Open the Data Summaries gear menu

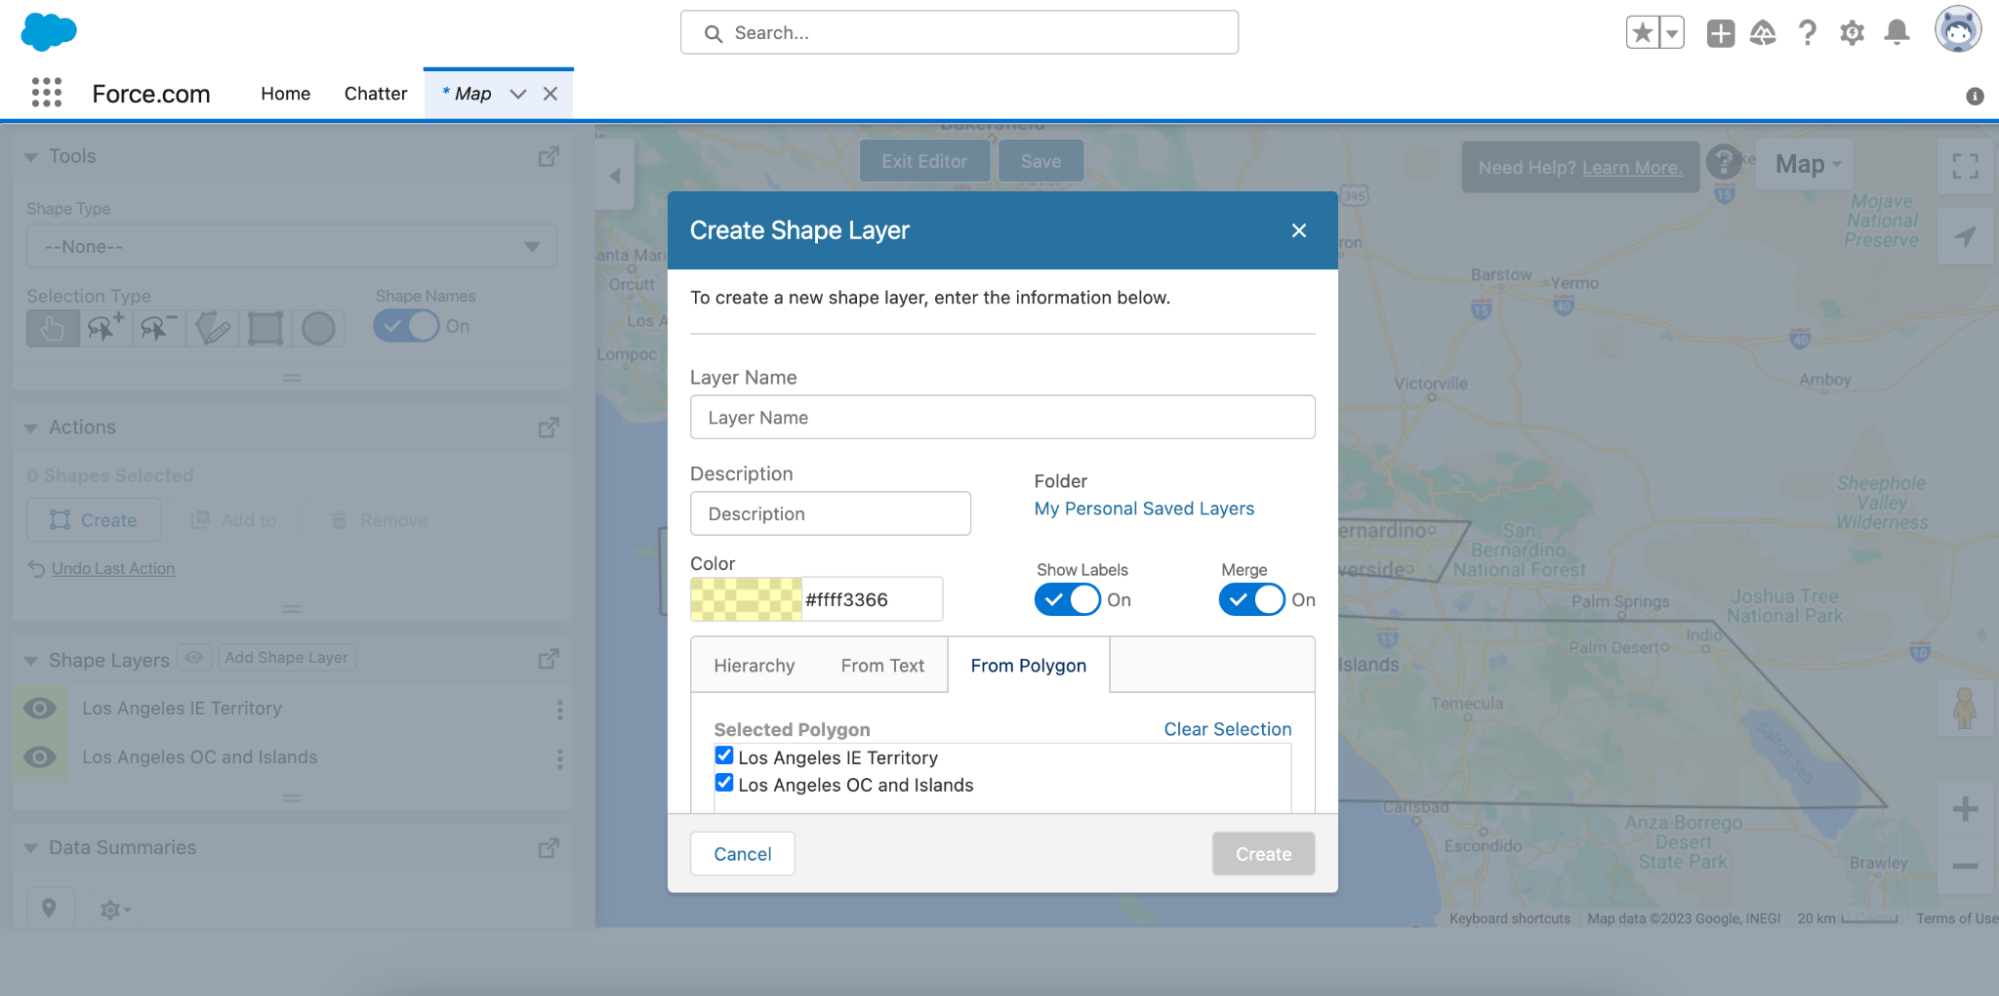click(x=114, y=909)
